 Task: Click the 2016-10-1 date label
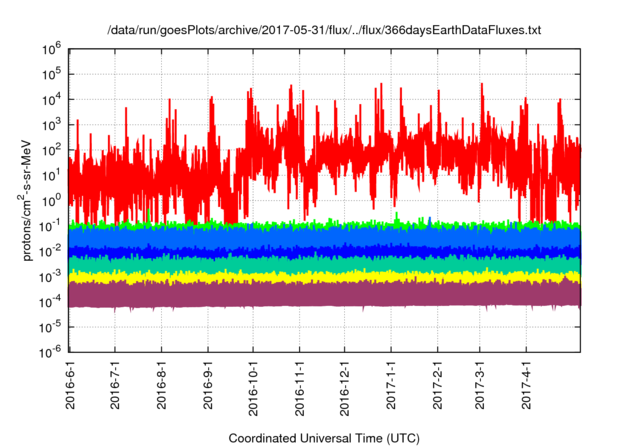pyautogui.click(x=253, y=388)
